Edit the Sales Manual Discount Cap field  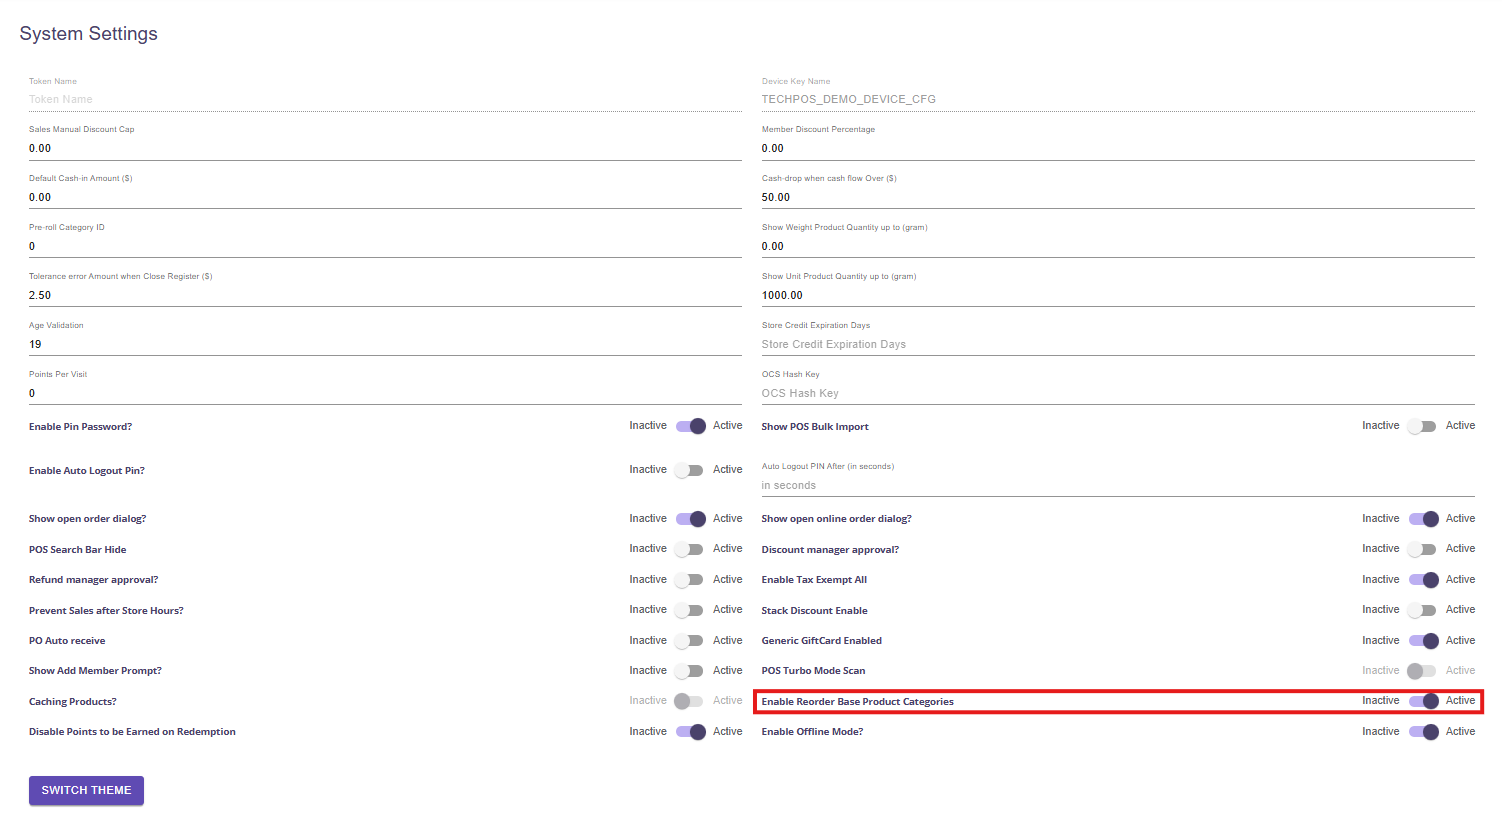385,148
